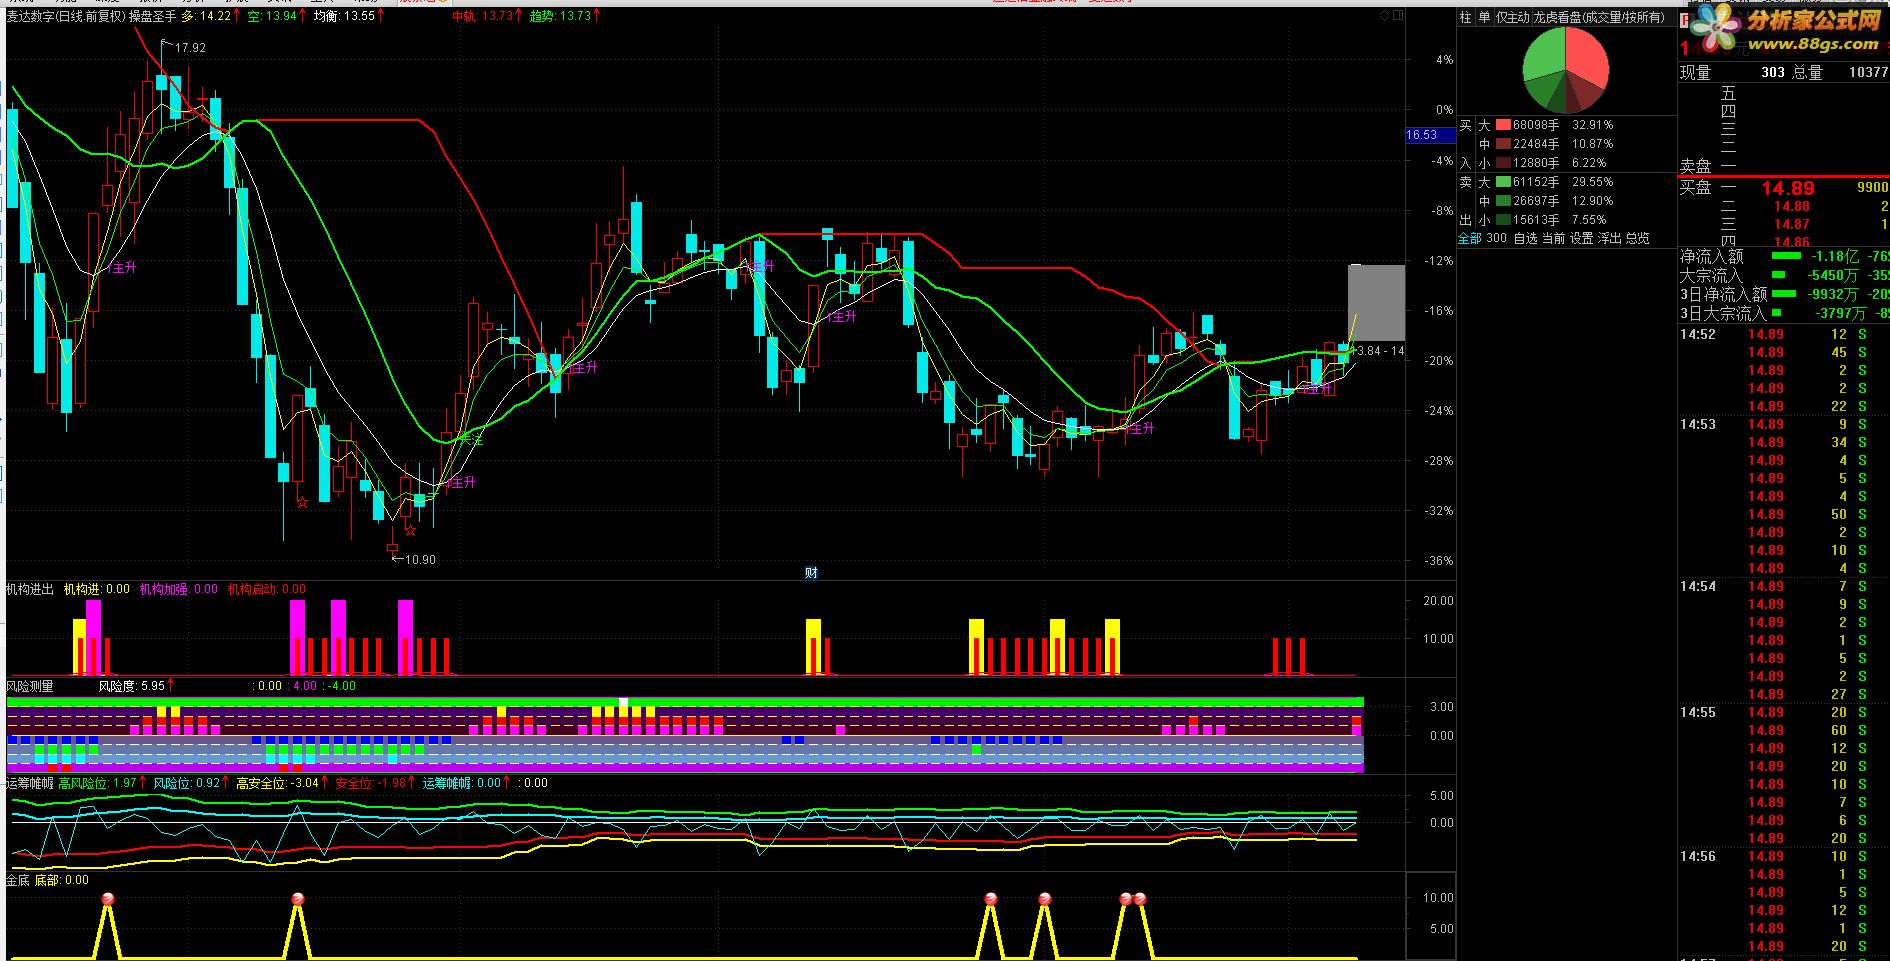Image resolution: width=1890 pixels, height=961 pixels.
Task: Select the 全部 filter link
Action: click(x=1469, y=238)
